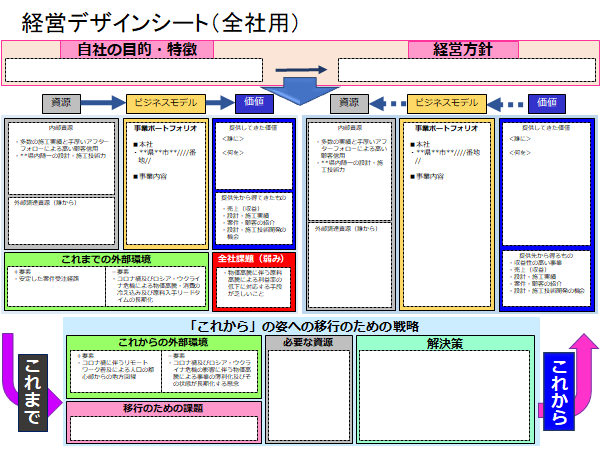Select the 自社の目的・特徴 pink header

(137, 50)
